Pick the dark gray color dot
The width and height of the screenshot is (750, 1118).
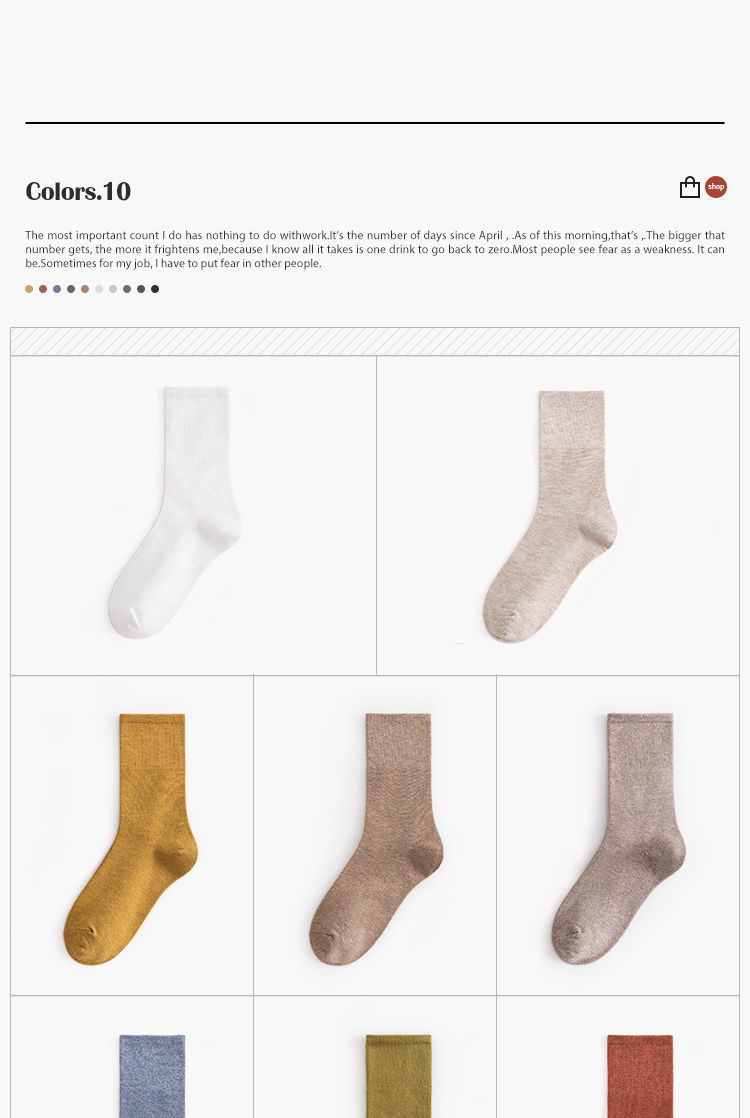coord(141,289)
